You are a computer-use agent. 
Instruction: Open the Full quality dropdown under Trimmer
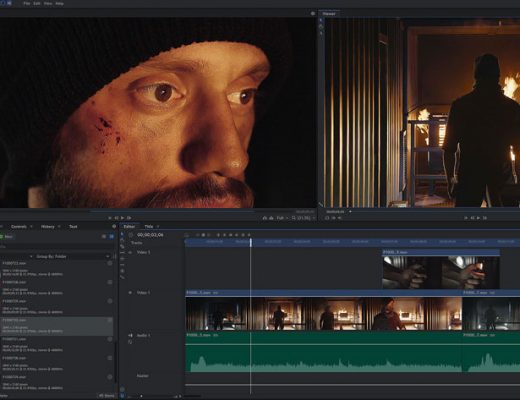pos(282,218)
